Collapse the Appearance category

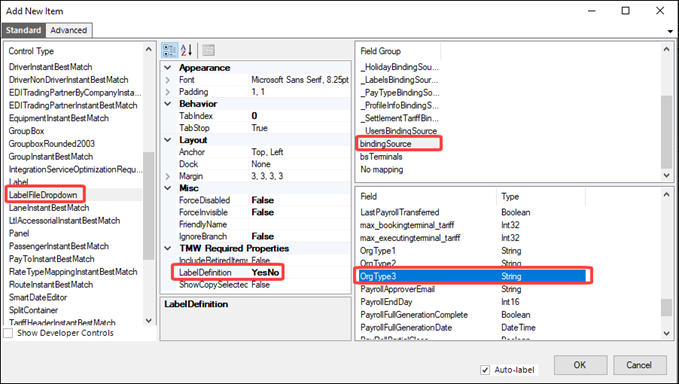coord(168,68)
